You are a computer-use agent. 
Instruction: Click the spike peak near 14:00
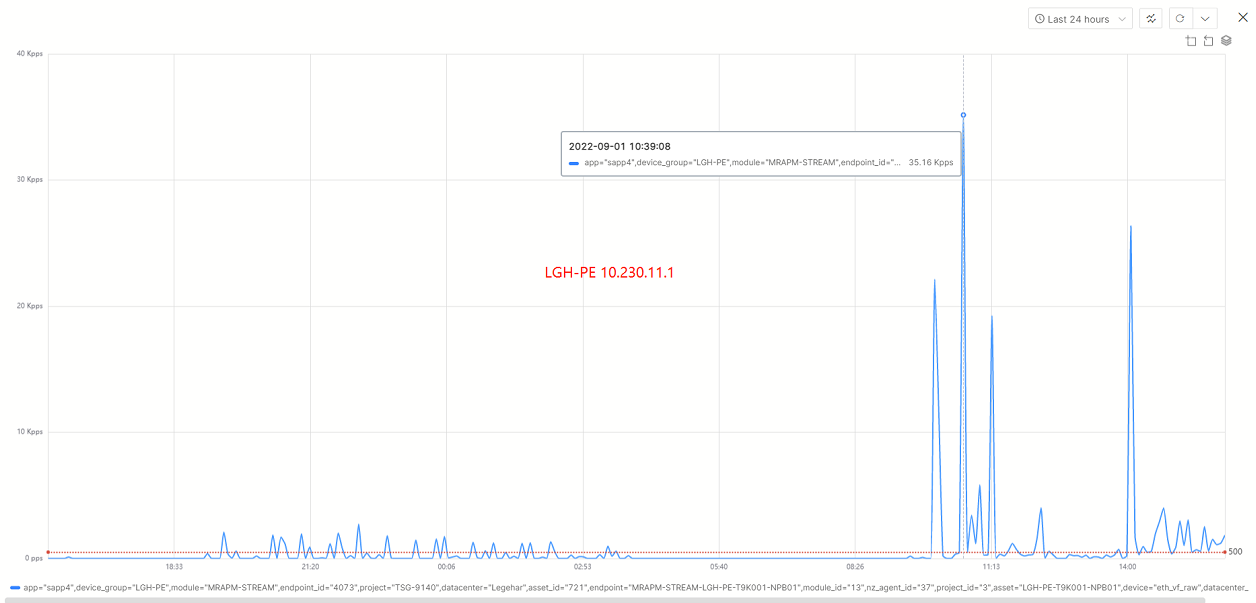1130,227
